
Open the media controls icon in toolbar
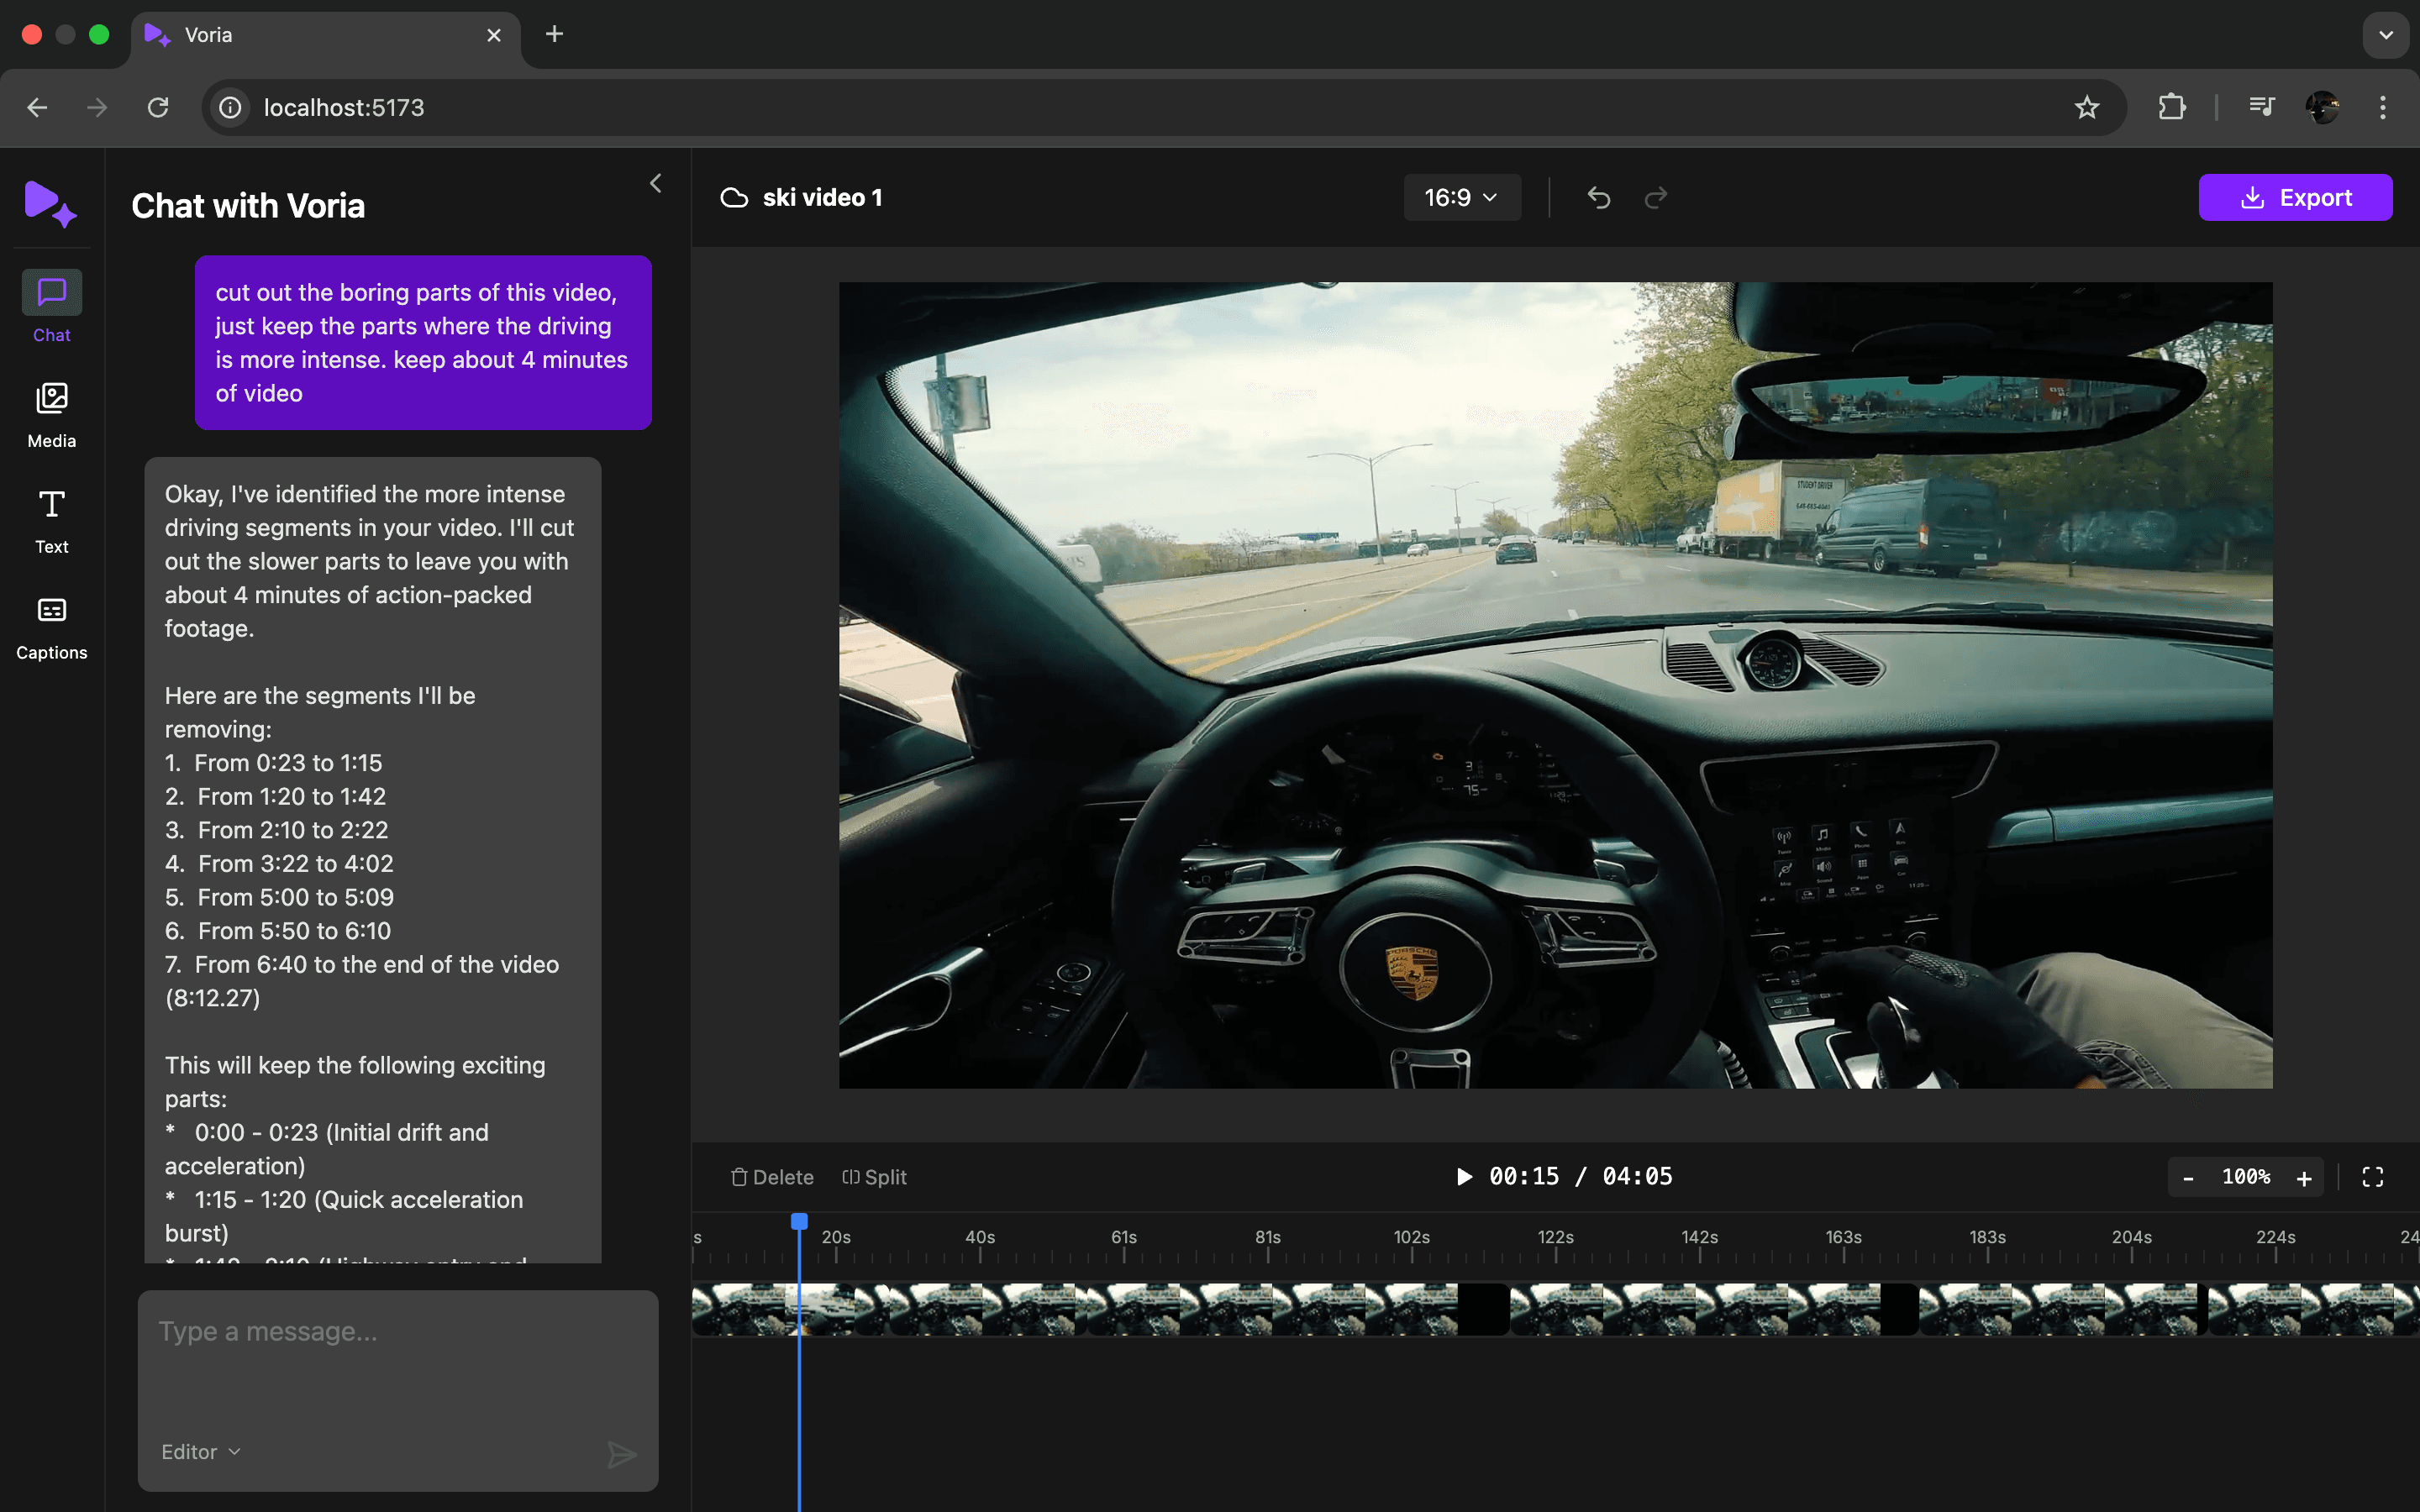2261,107
